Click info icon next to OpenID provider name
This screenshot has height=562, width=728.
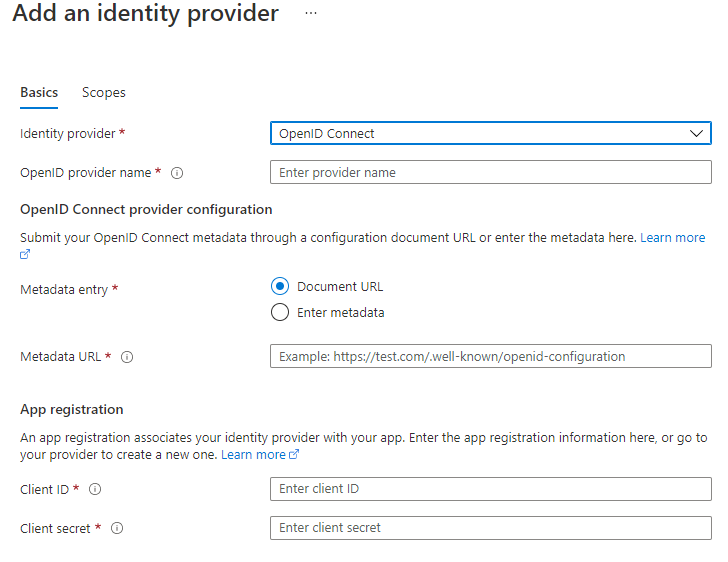pyautogui.click(x=177, y=173)
